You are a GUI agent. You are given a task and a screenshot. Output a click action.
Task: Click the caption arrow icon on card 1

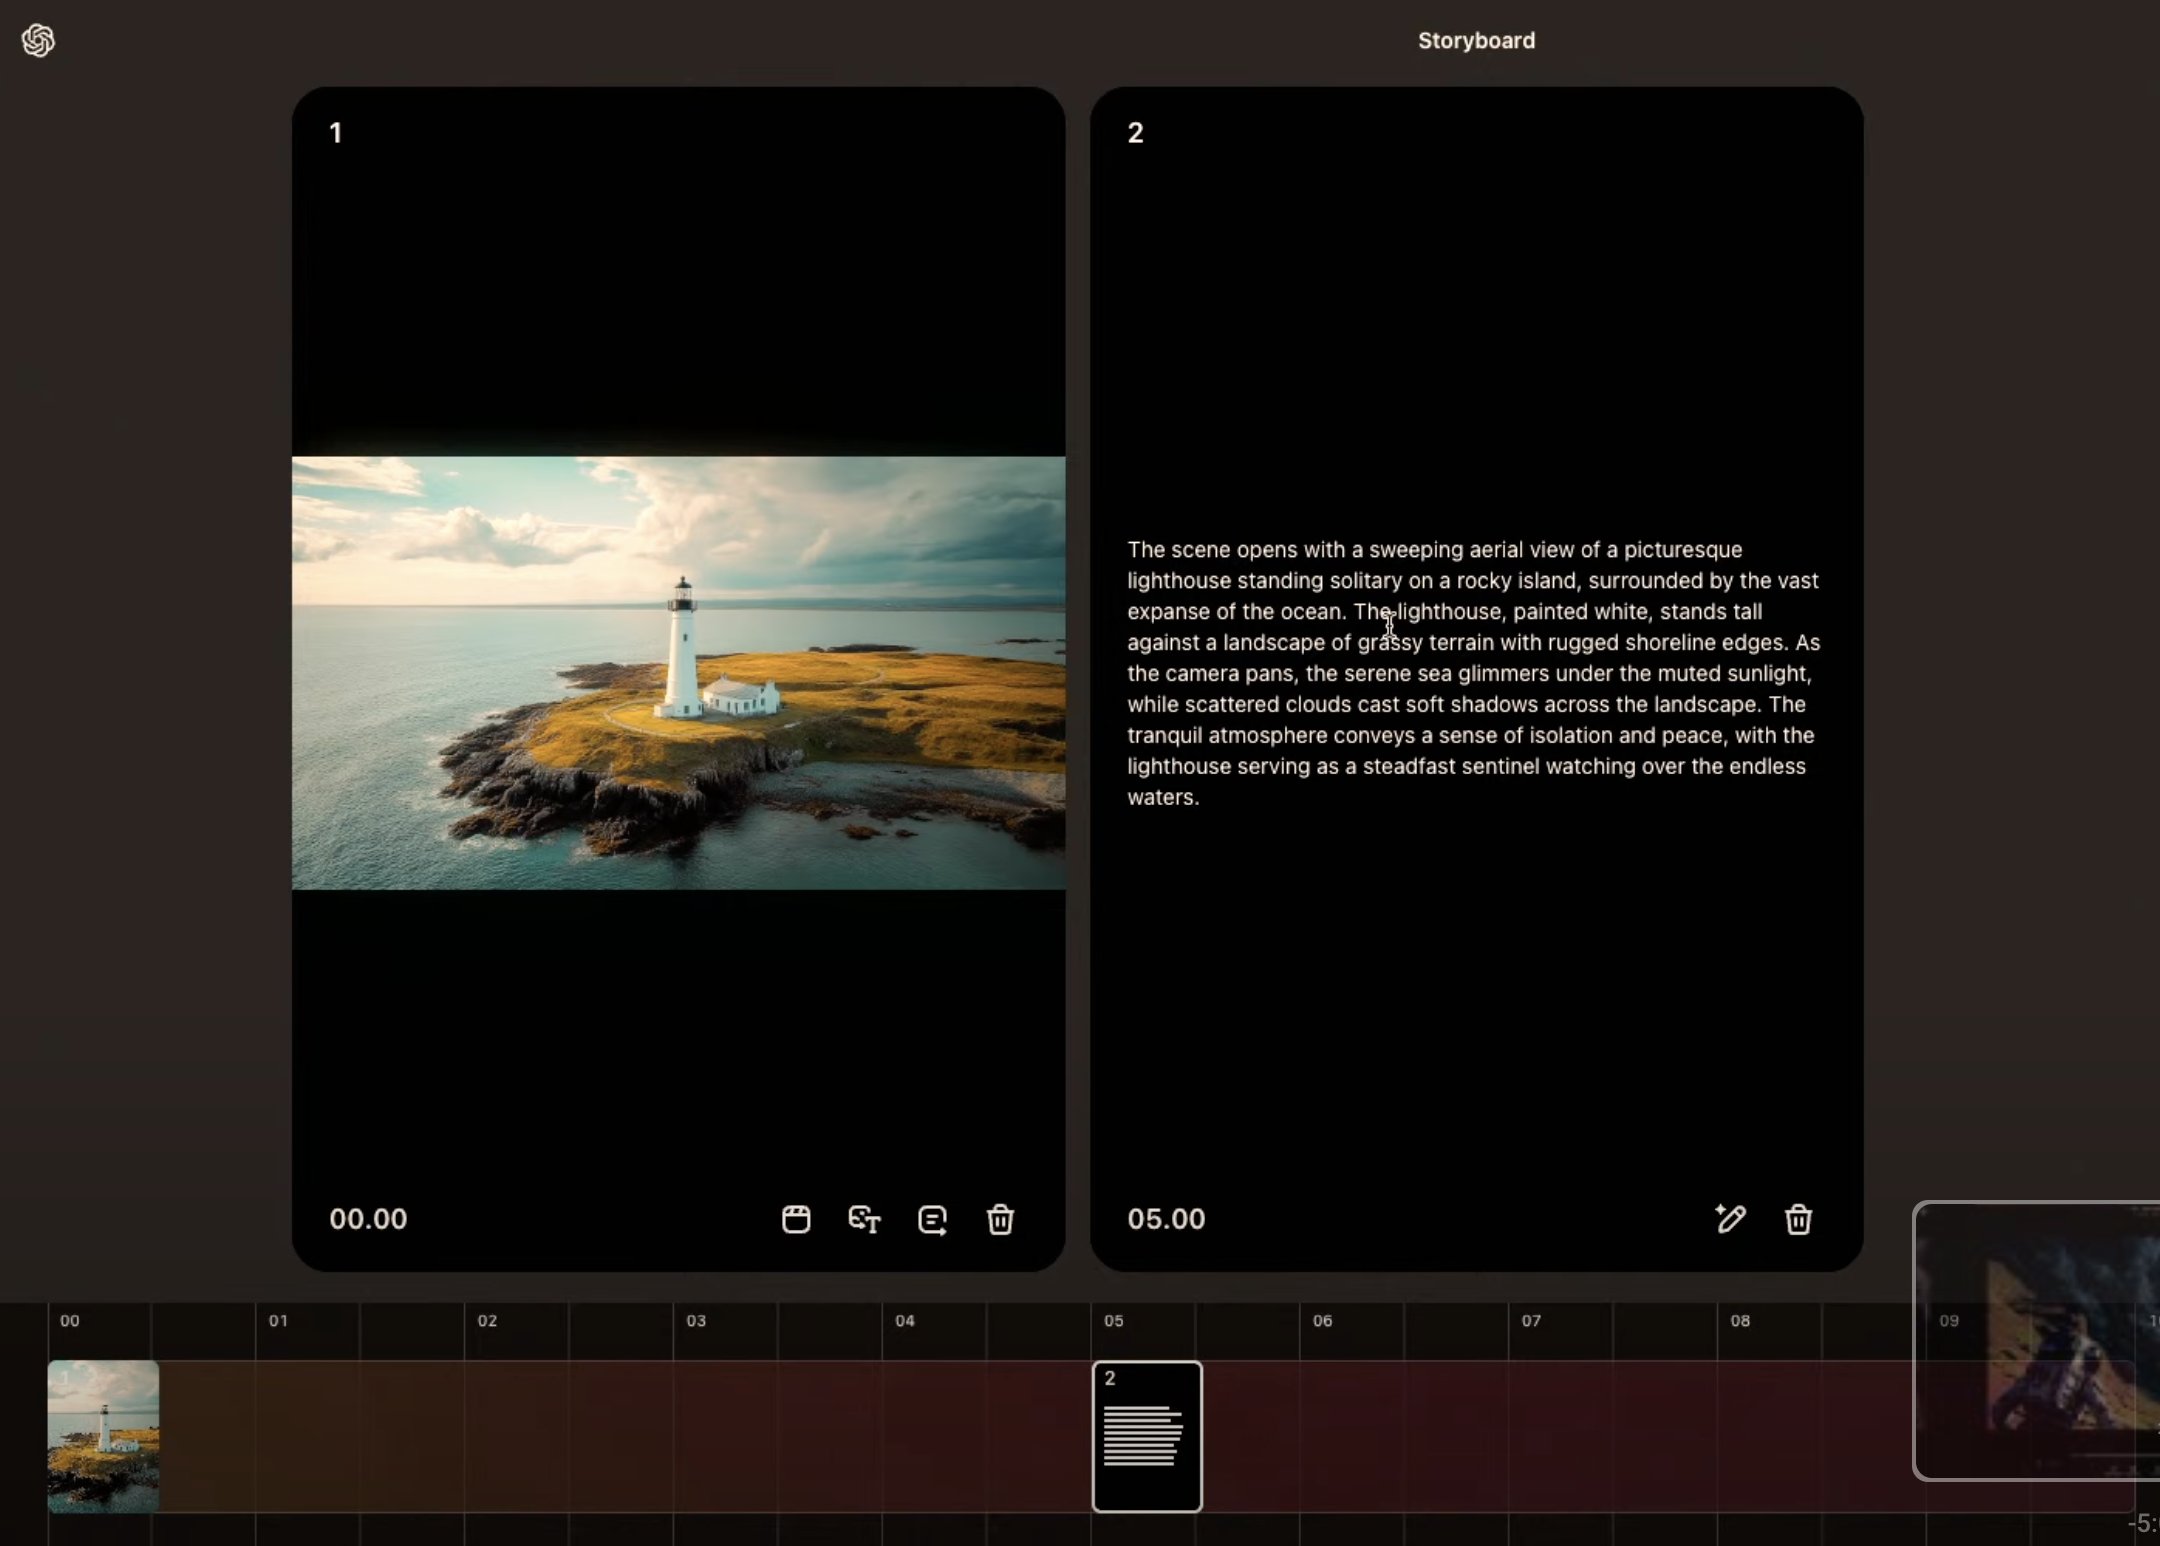pyautogui.click(x=932, y=1219)
